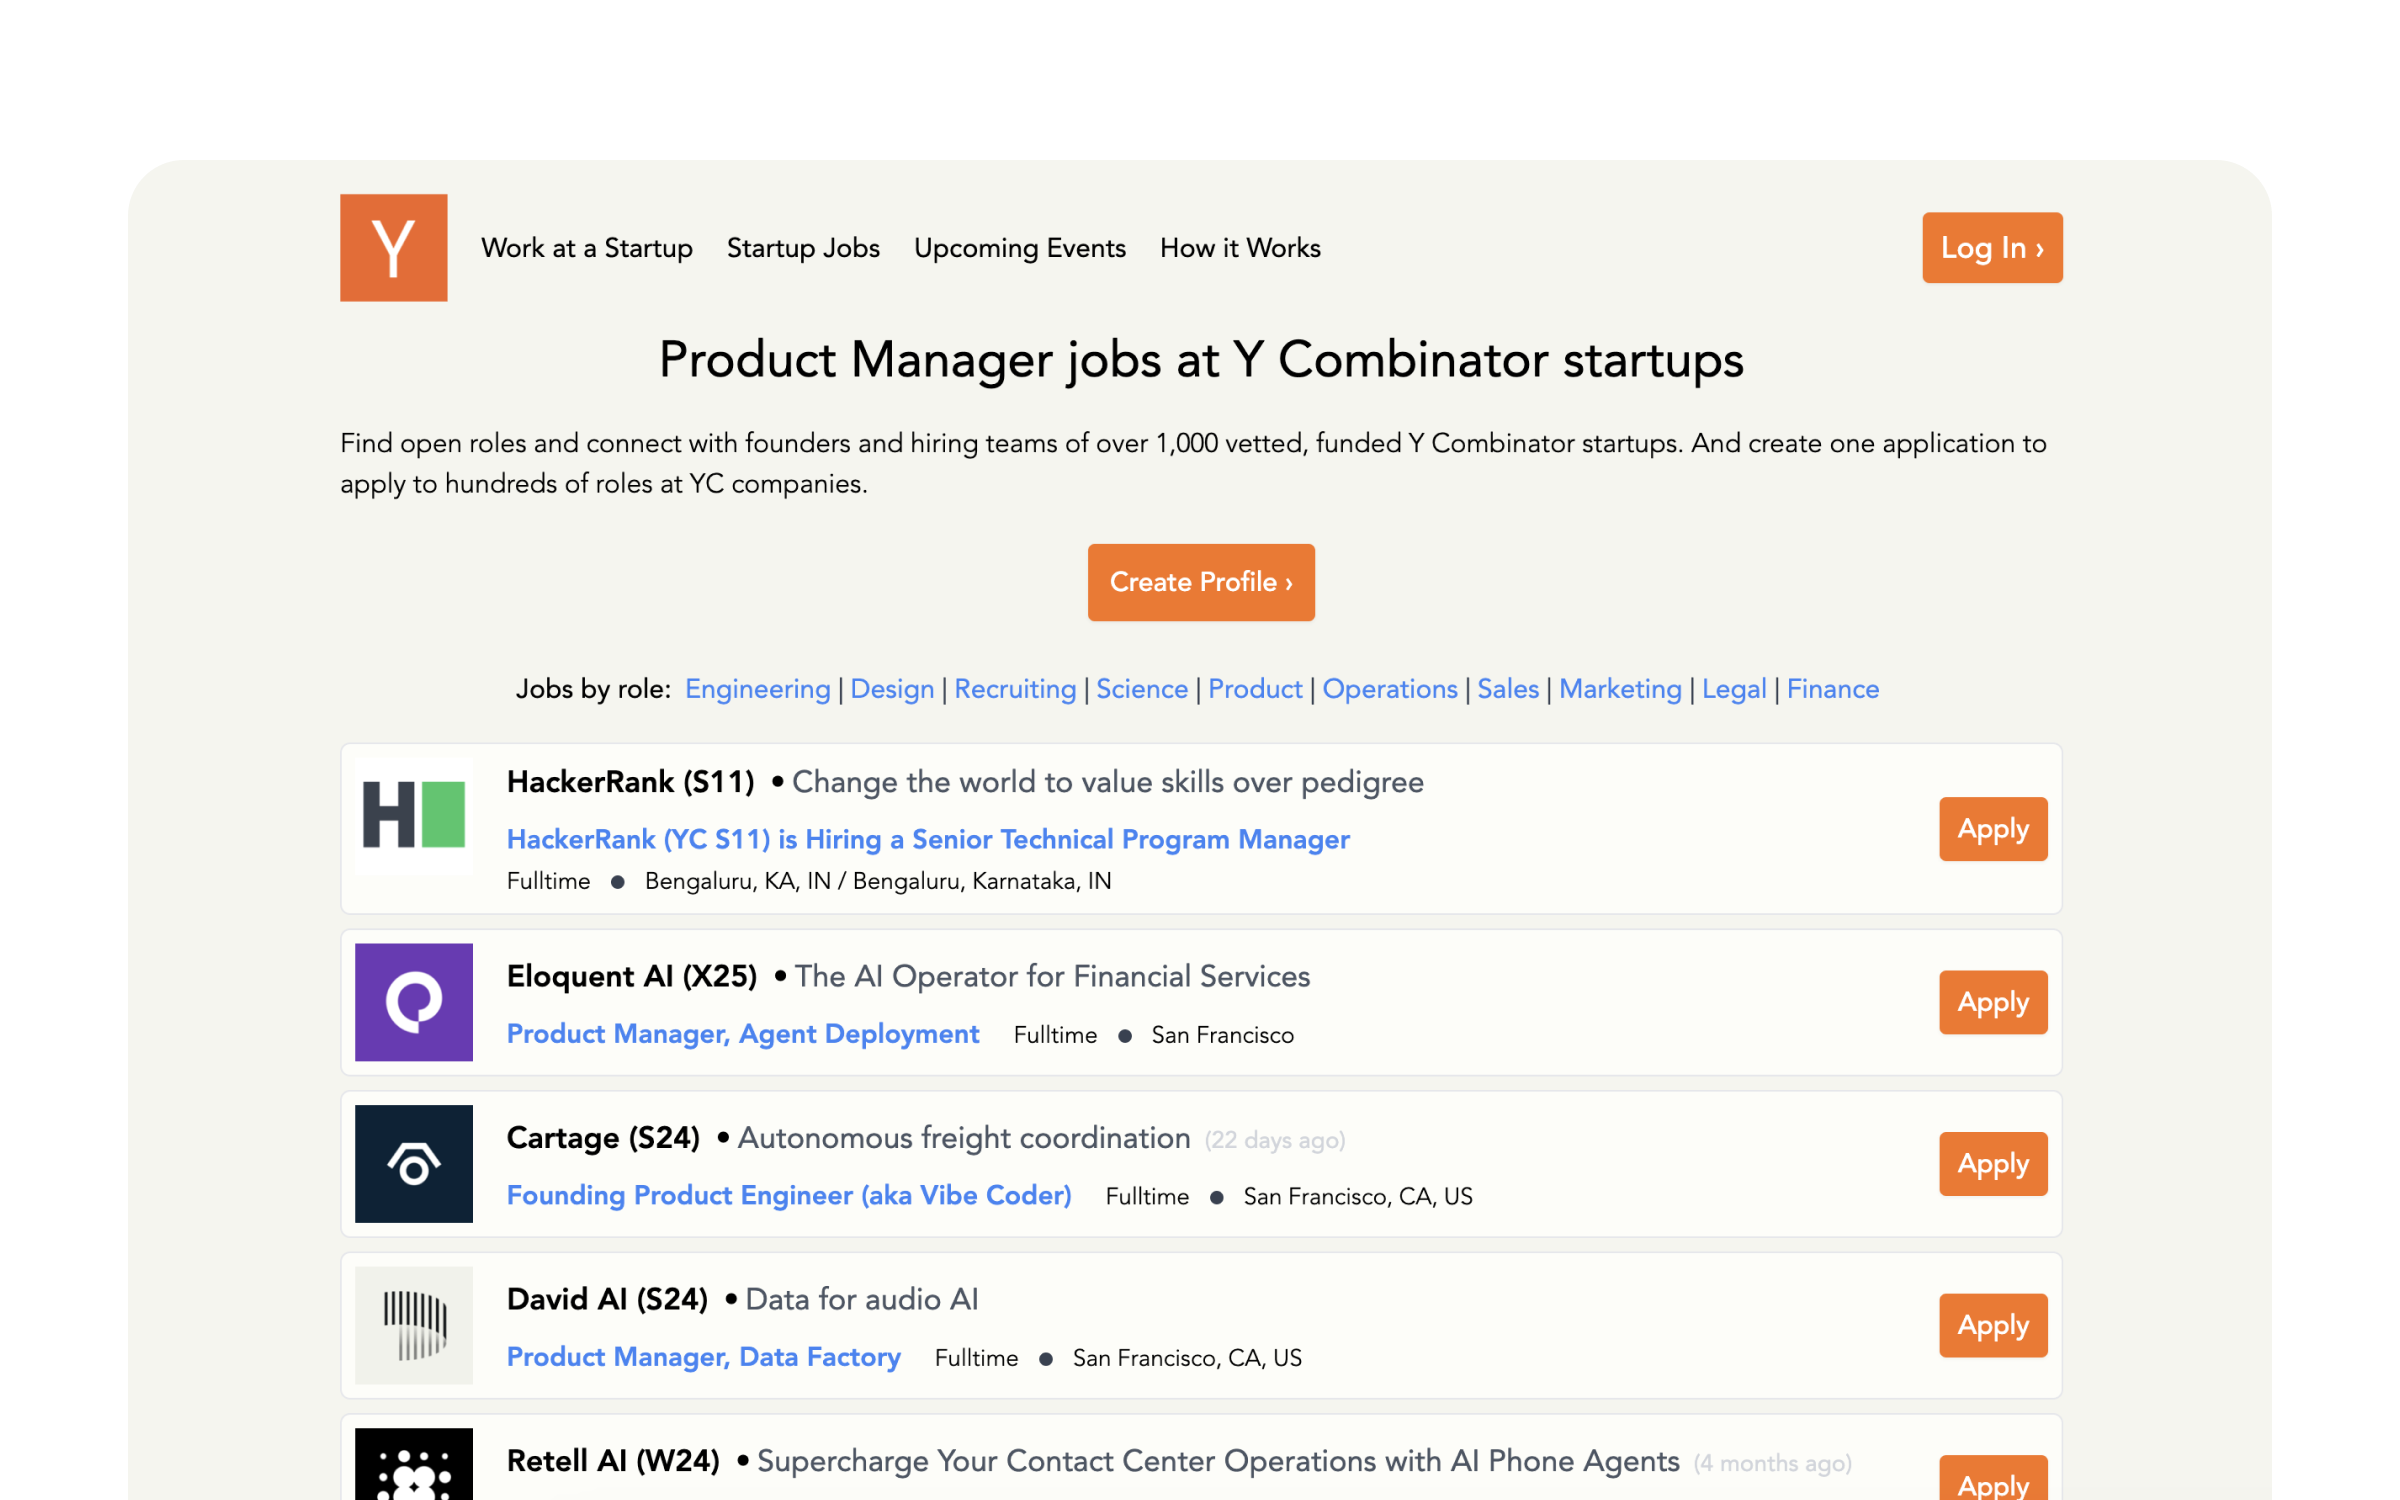
Task: Click the Create Profile button
Action: click(x=1201, y=582)
